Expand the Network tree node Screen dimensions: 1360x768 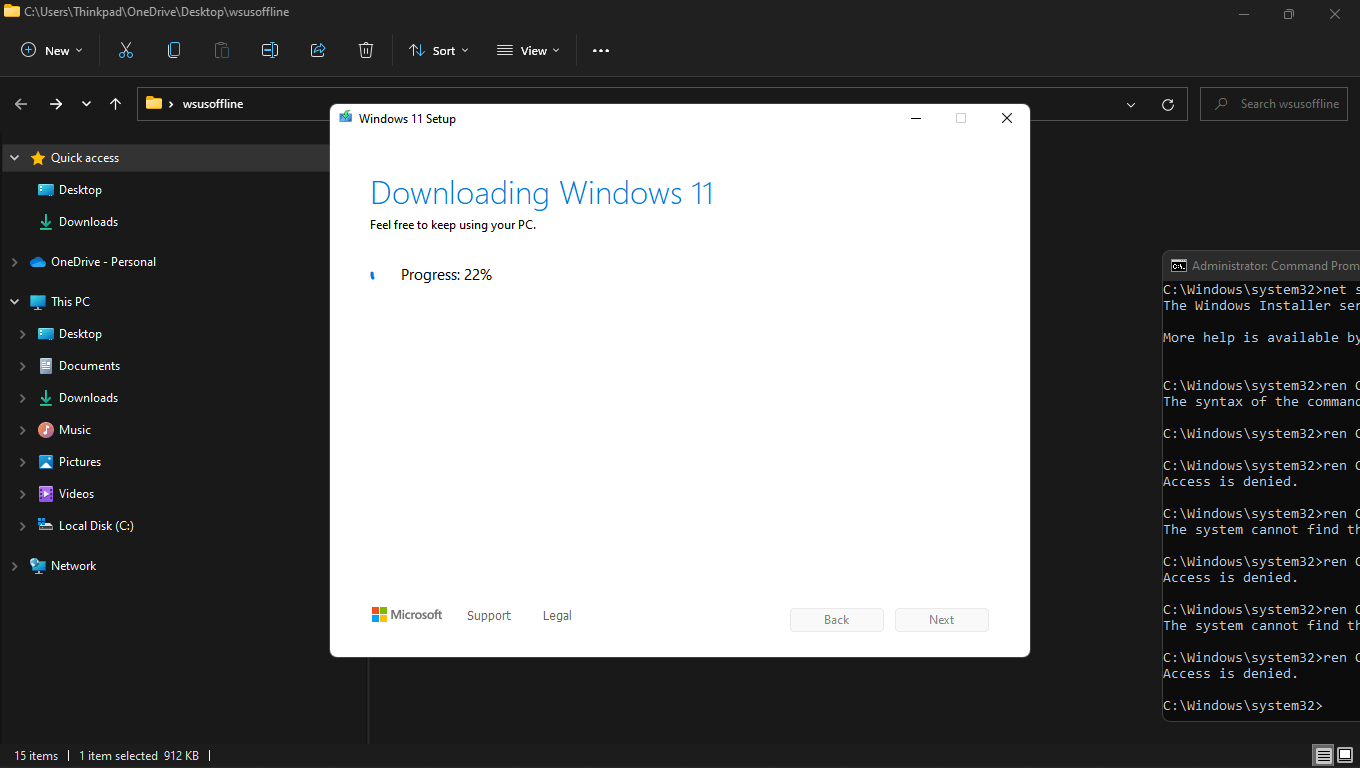point(14,566)
